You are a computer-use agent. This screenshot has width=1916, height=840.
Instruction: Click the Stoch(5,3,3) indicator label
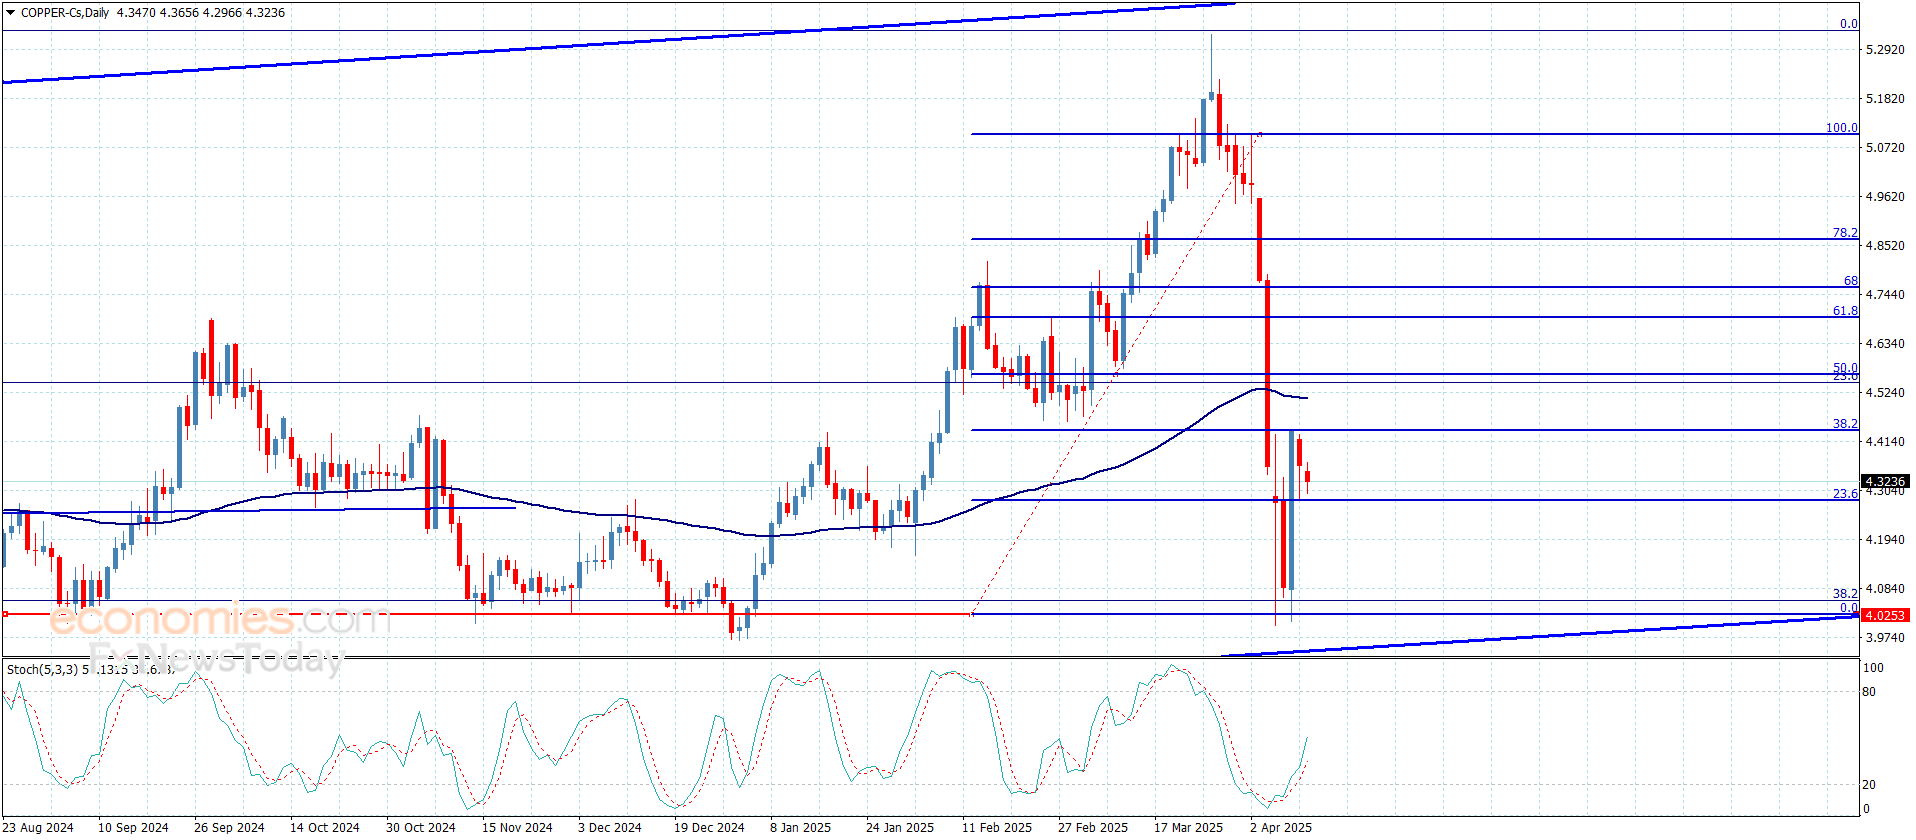click(42, 669)
